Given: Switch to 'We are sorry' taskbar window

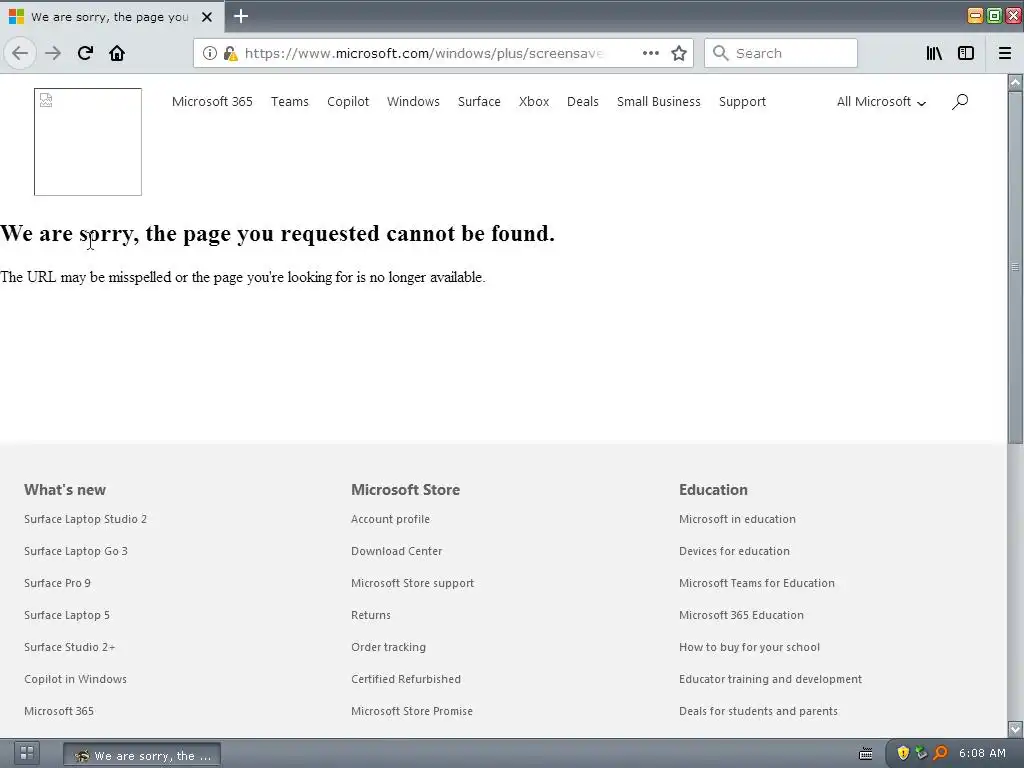Looking at the screenshot, I should tap(142, 755).
